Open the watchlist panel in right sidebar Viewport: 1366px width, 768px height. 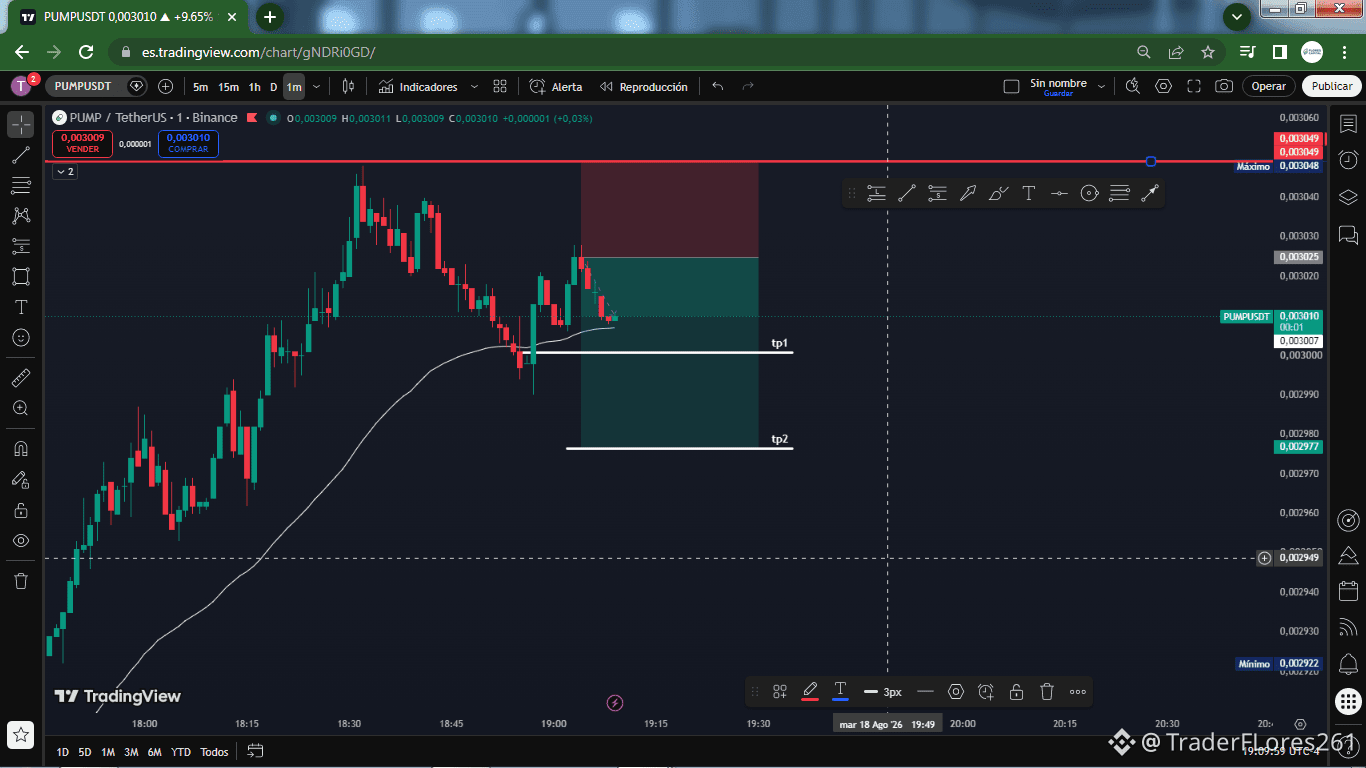click(x=1348, y=124)
